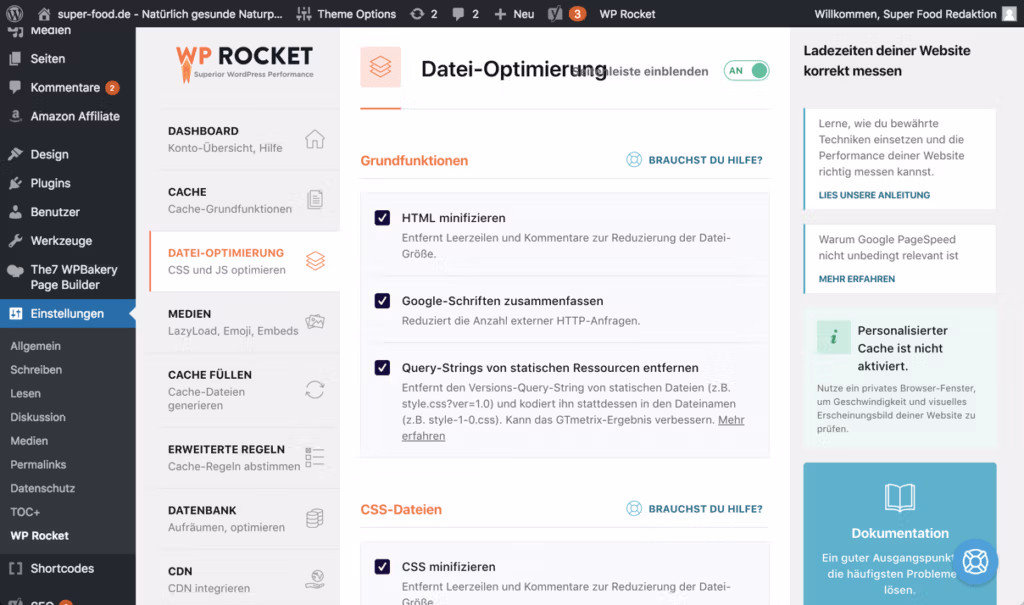The width and height of the screenshot is (1024, 605).
Task: Toggle Google-Schriften zusammenfassen checkbox
Action: (382, 301)
